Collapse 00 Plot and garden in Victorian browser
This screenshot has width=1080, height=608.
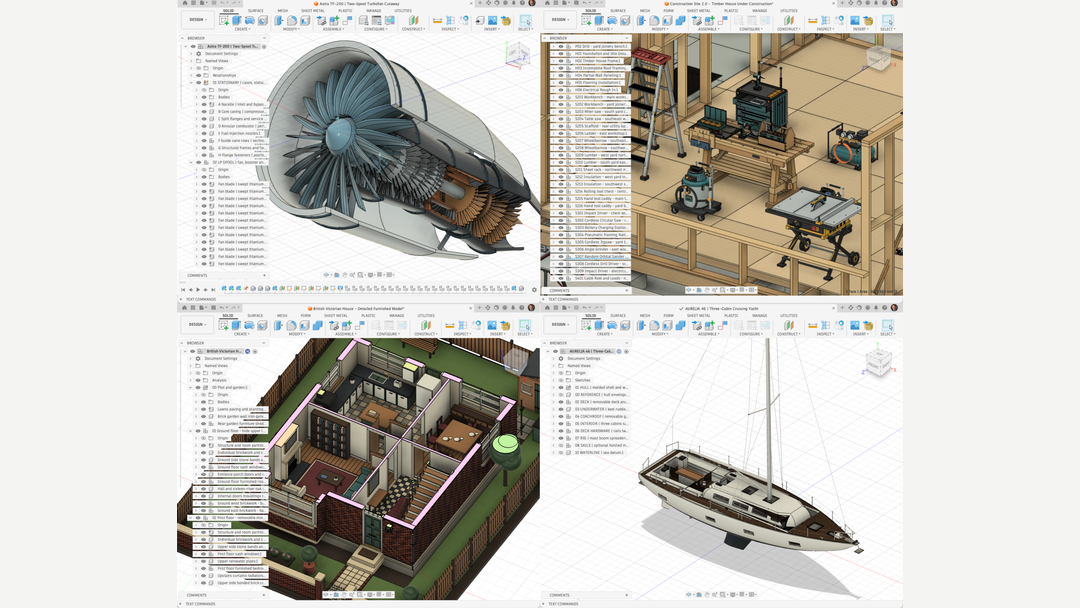click(191, 388)
